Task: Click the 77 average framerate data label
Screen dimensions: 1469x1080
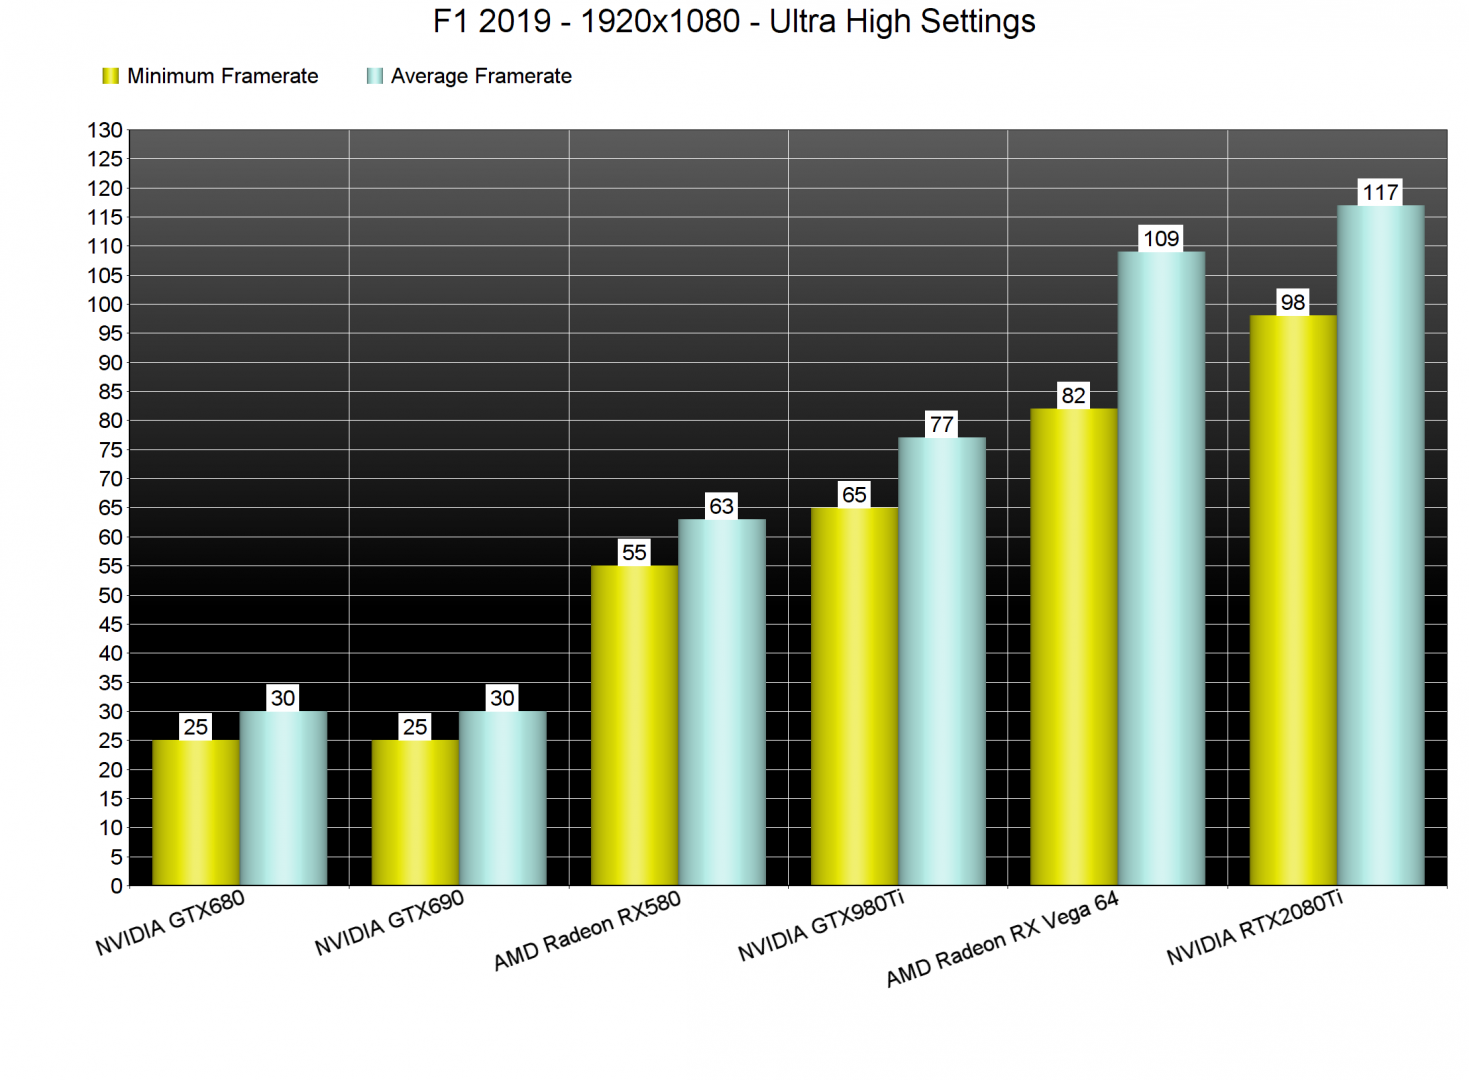Action: (x=941, y=425)
